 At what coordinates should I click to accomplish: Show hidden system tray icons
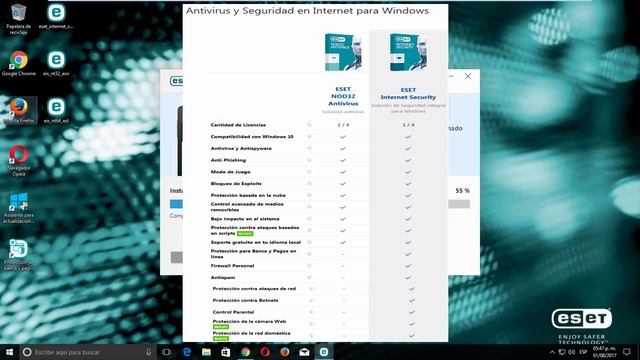click(552, 352)
